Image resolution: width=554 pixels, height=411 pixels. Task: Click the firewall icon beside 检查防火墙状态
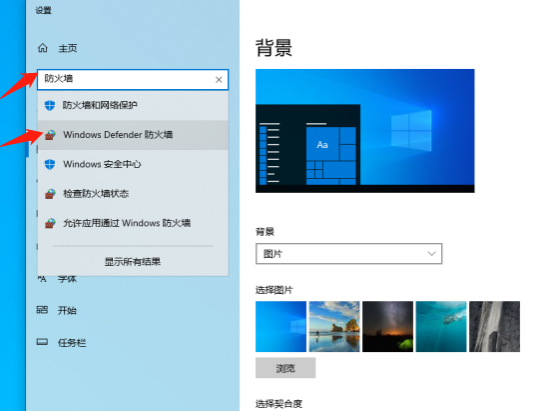pos(50,194)
